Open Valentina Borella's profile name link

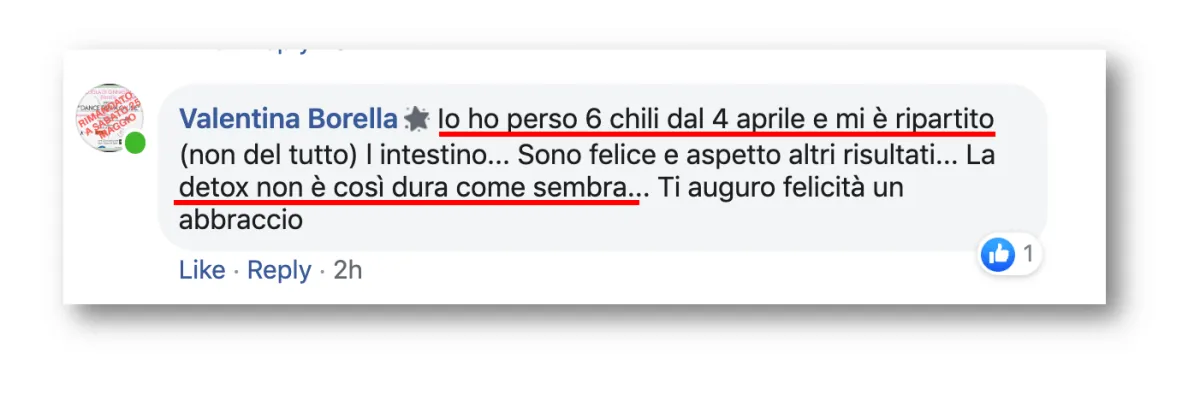(288, 119)
